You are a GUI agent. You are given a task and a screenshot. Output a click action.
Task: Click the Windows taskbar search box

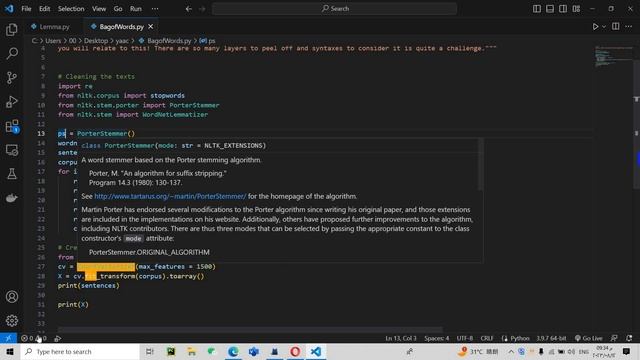(x=80, y=351)
